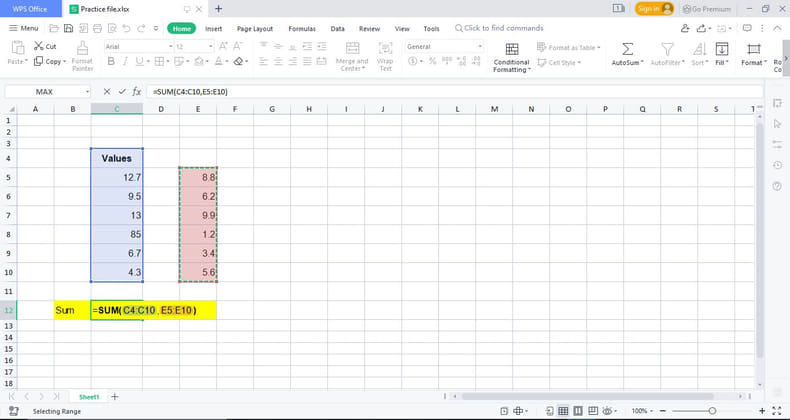Screen dimensions: 790x420
Task: Click the Merge and Center icon
Action: [x=352, y=48]
